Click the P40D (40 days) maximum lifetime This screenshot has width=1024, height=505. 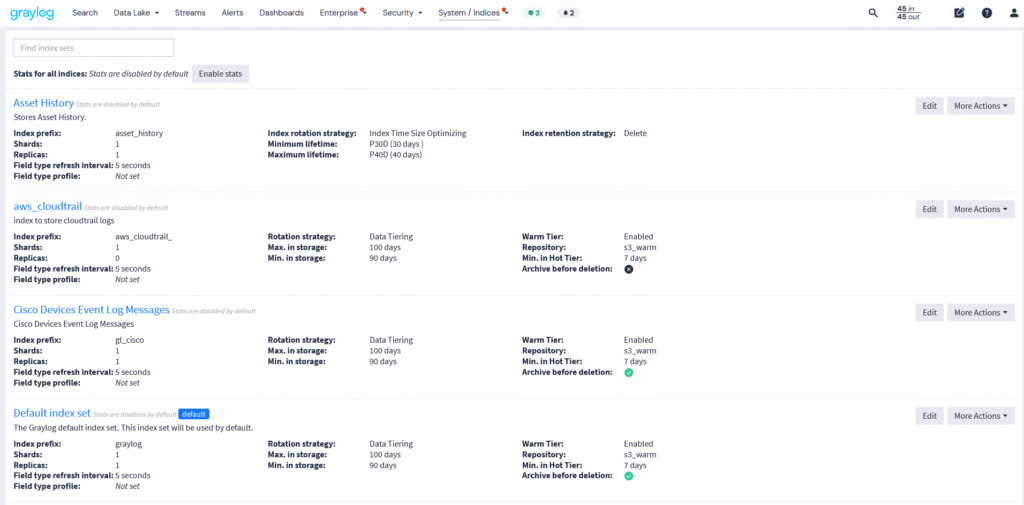[x=396, y=155]
